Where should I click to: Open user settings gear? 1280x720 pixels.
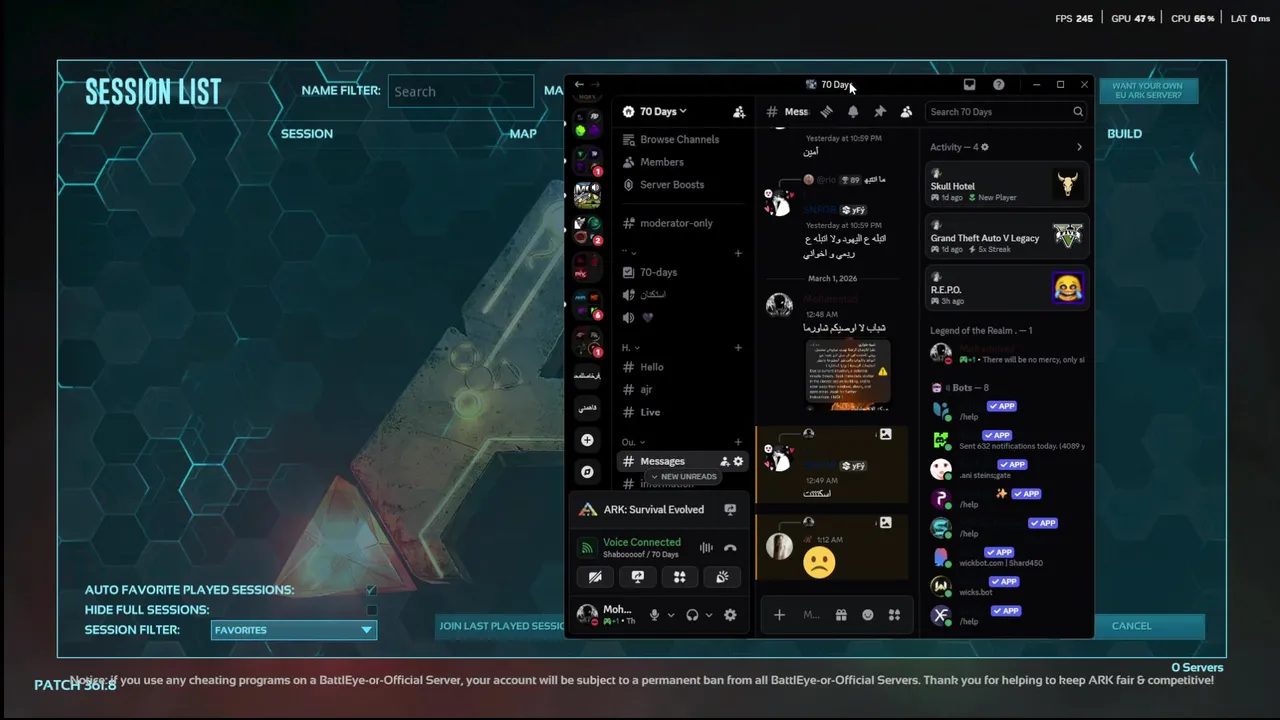pos(730,615)
